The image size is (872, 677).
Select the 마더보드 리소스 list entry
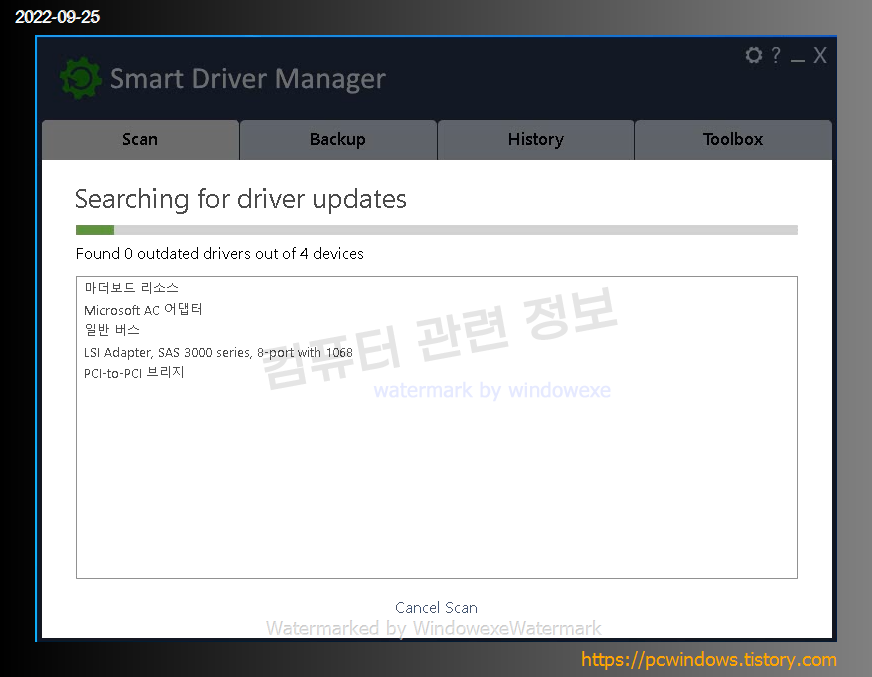point(131,288)
